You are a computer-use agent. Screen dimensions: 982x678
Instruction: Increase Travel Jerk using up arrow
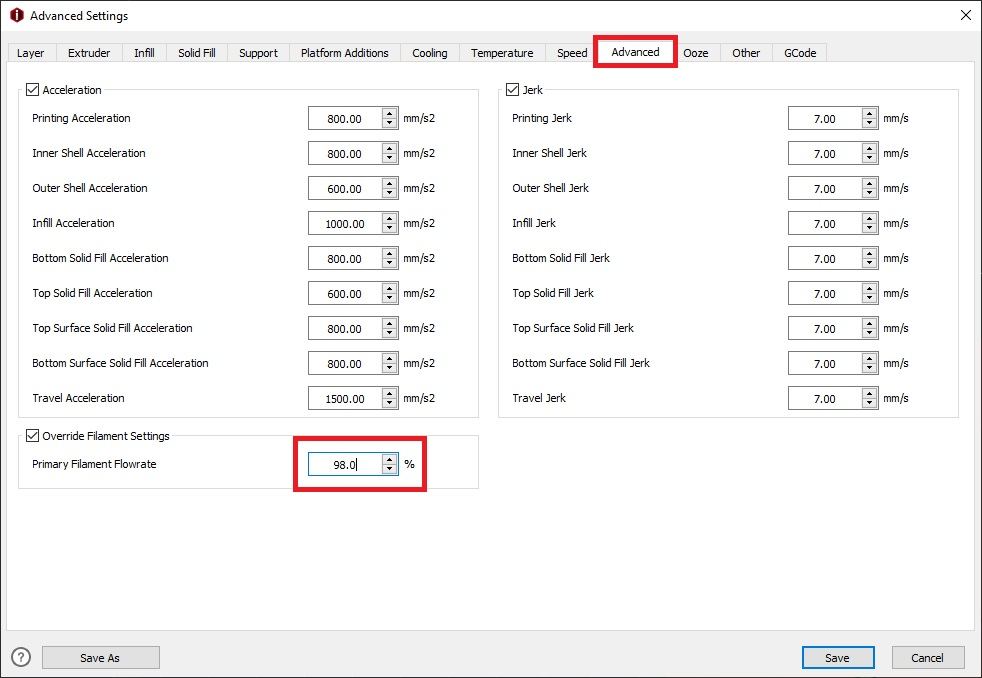869,394
